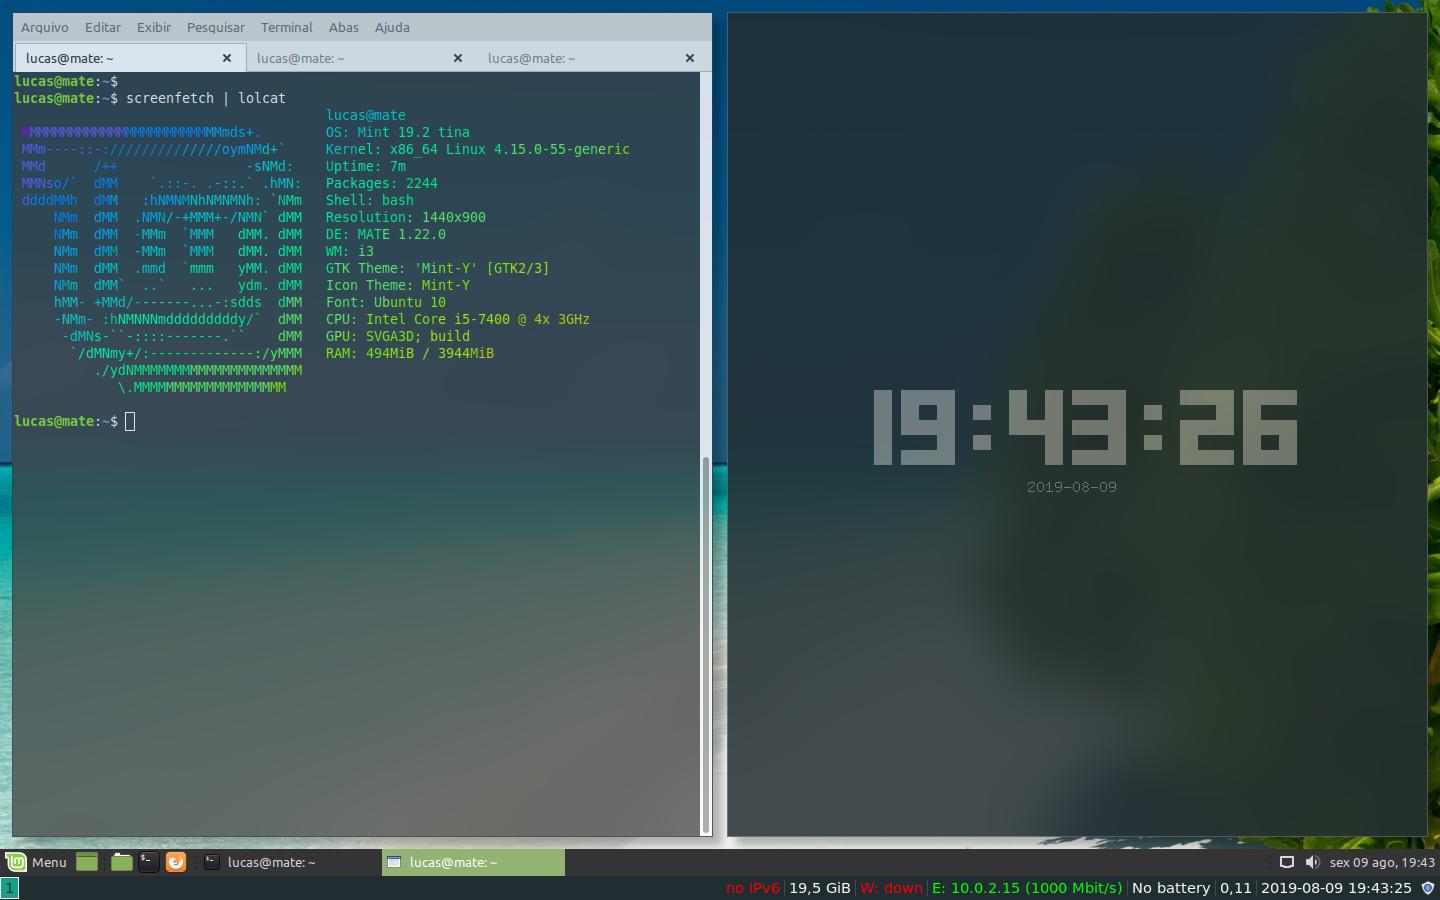Click the 'Shell: bash' line
Viewport: 1440px width, 900px height.
point(369,200)
